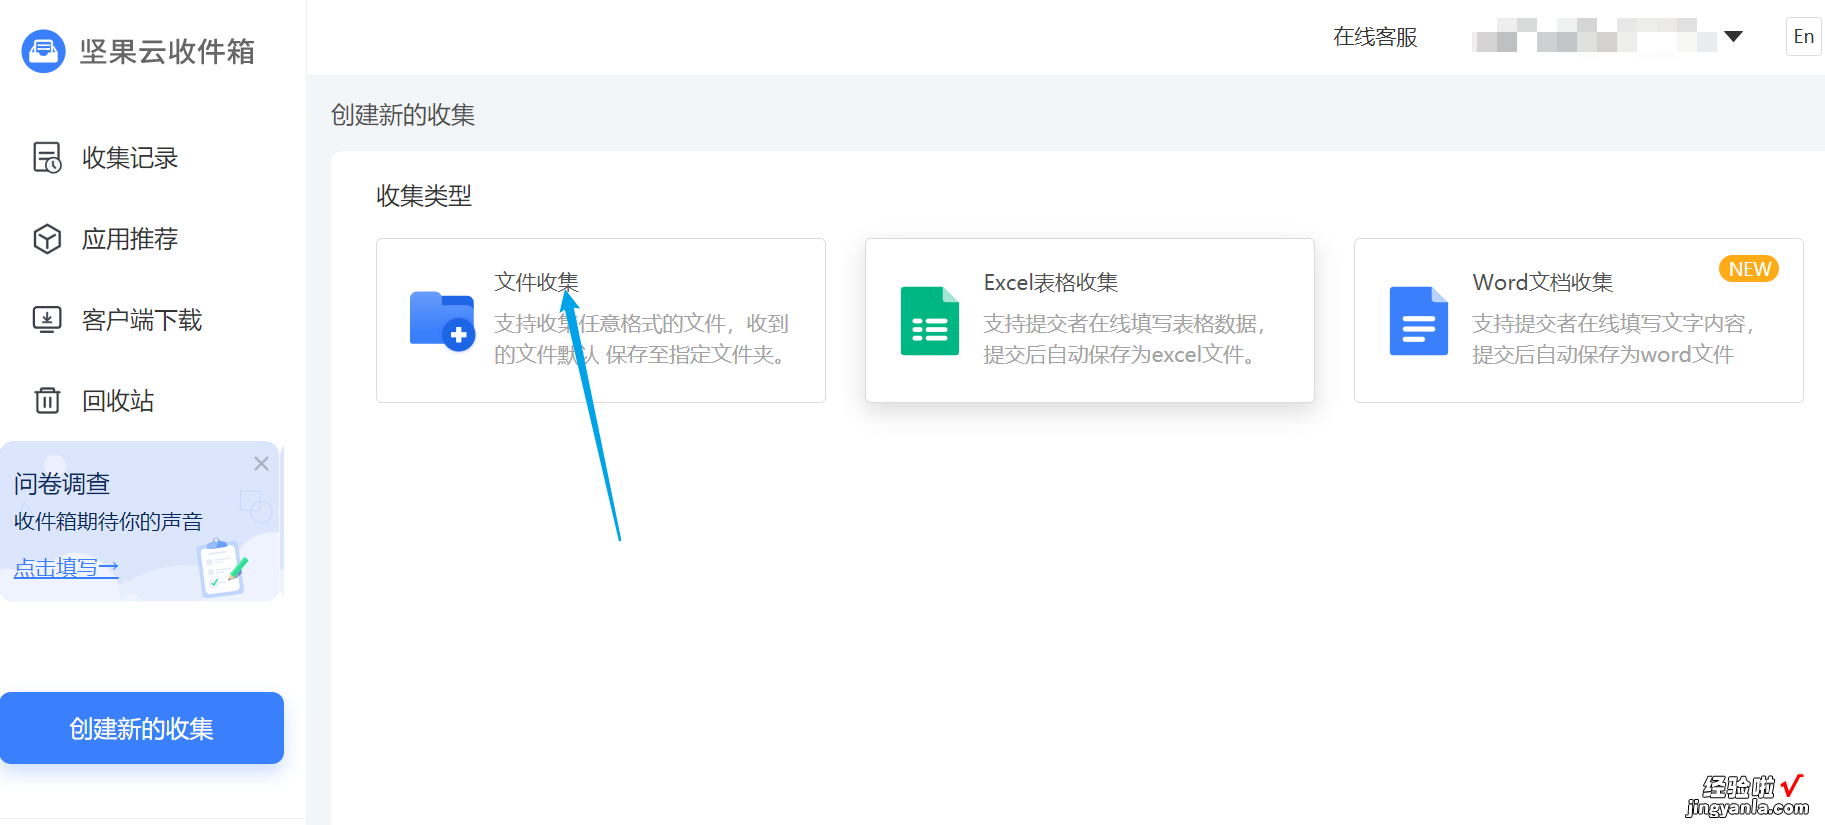This screenshot has height=825, width=1825.
Task: Click the blue Word document icon
Action: 1419,321
